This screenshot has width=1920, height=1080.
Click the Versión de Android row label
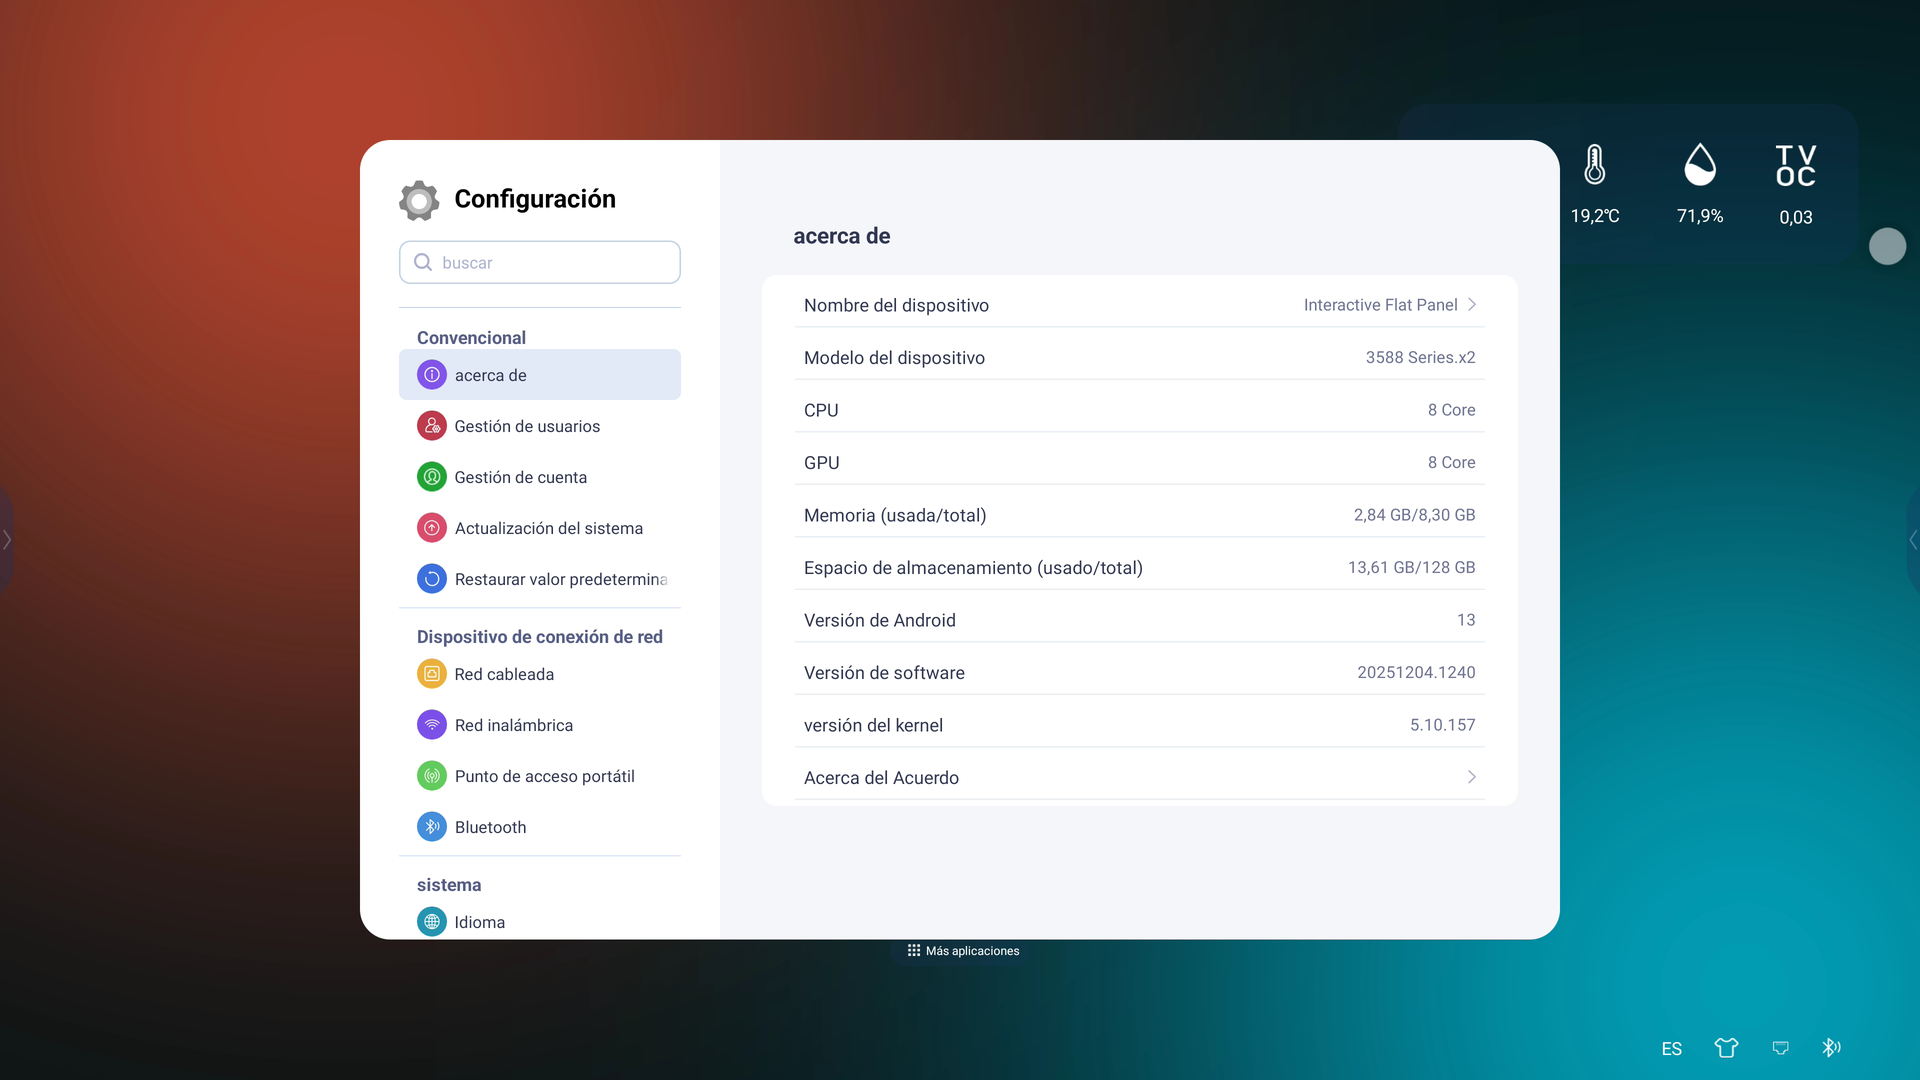pos(880,620)
